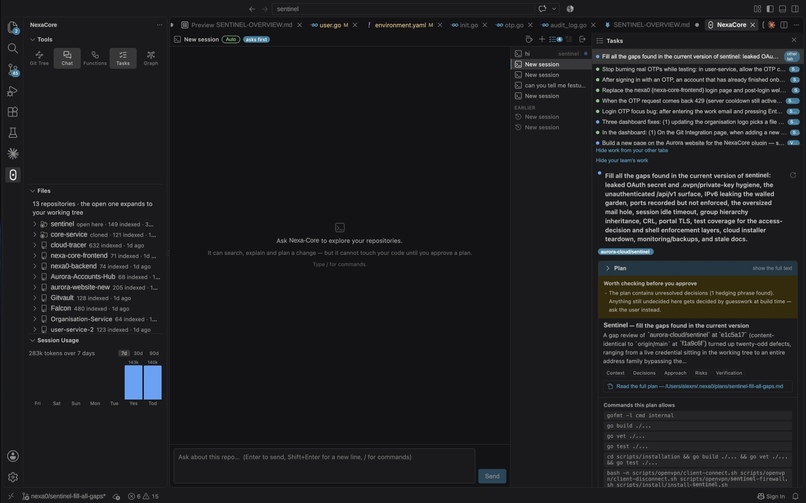Click the sentinel command center search box
This screenshot has width=806, height=503.
404,9
